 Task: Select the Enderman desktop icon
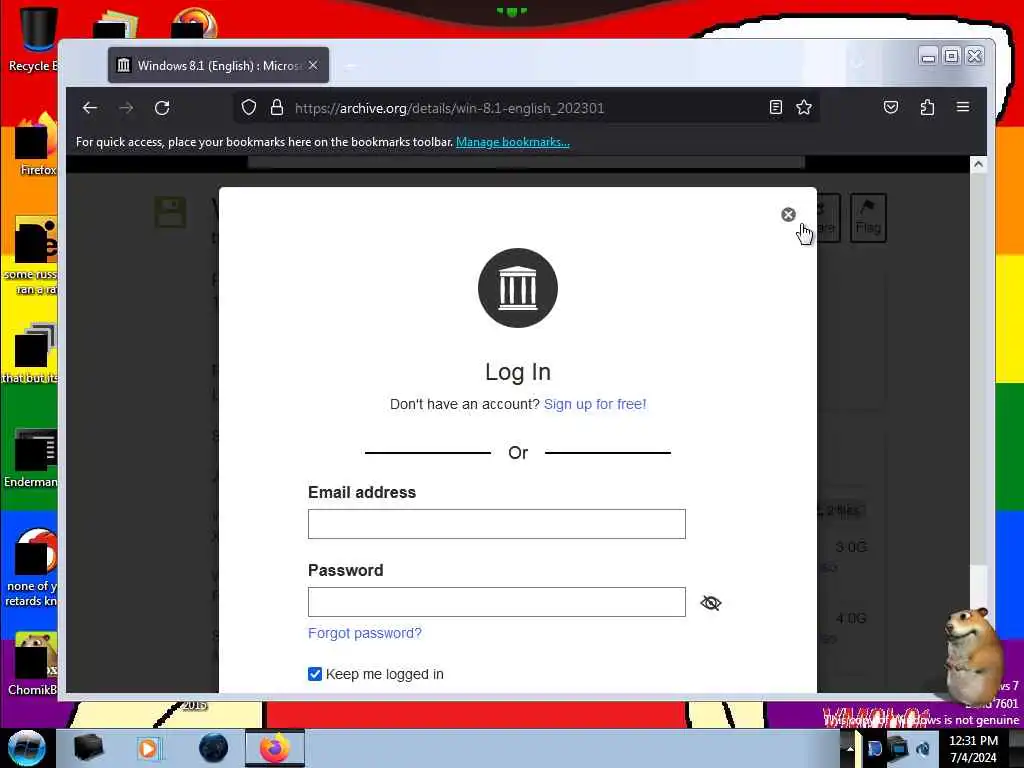(31, 458)
